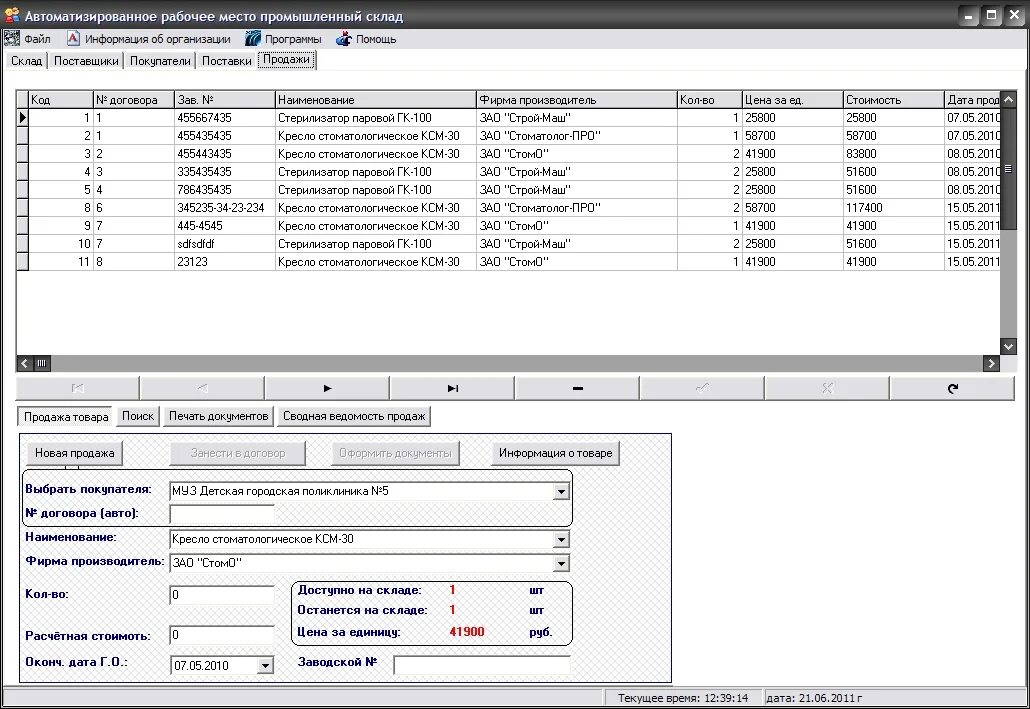Screen dimensions: 1030x709
Task: Click the grid's scroll down arrow
Action: point(1008,346)
